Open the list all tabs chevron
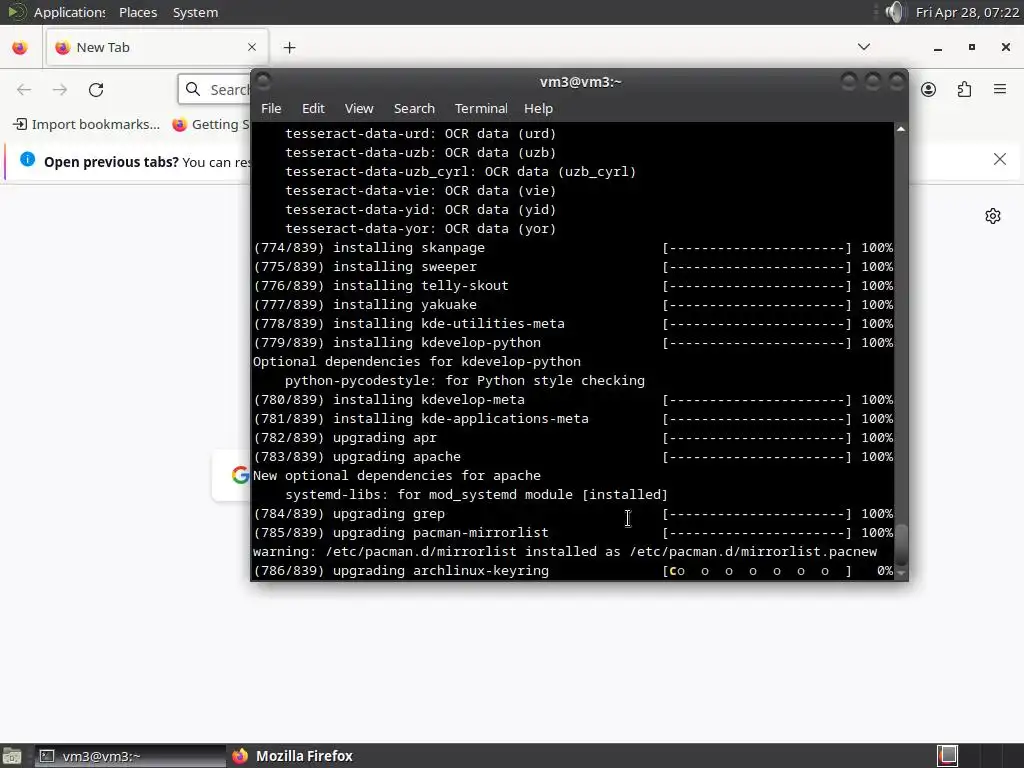The height and width of the screenshot is (768, 1024). (x=863, y=47)
